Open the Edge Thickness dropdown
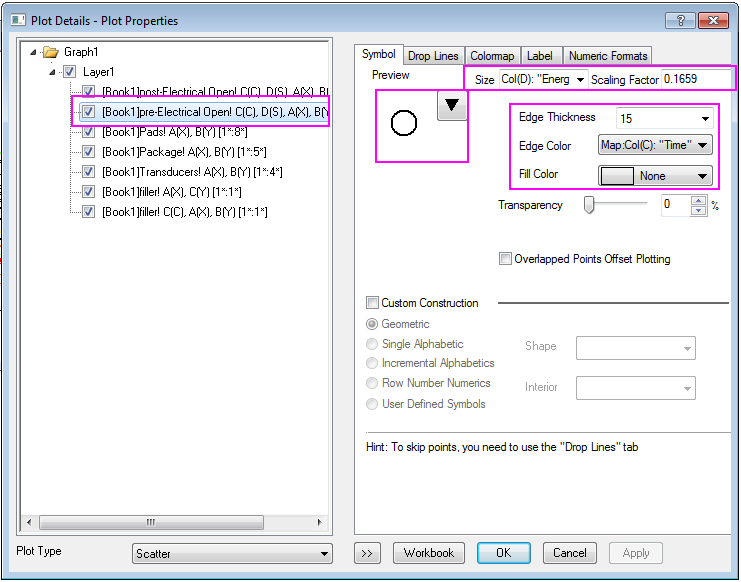This screenshot has width=741, height=582. coord(664,118)
